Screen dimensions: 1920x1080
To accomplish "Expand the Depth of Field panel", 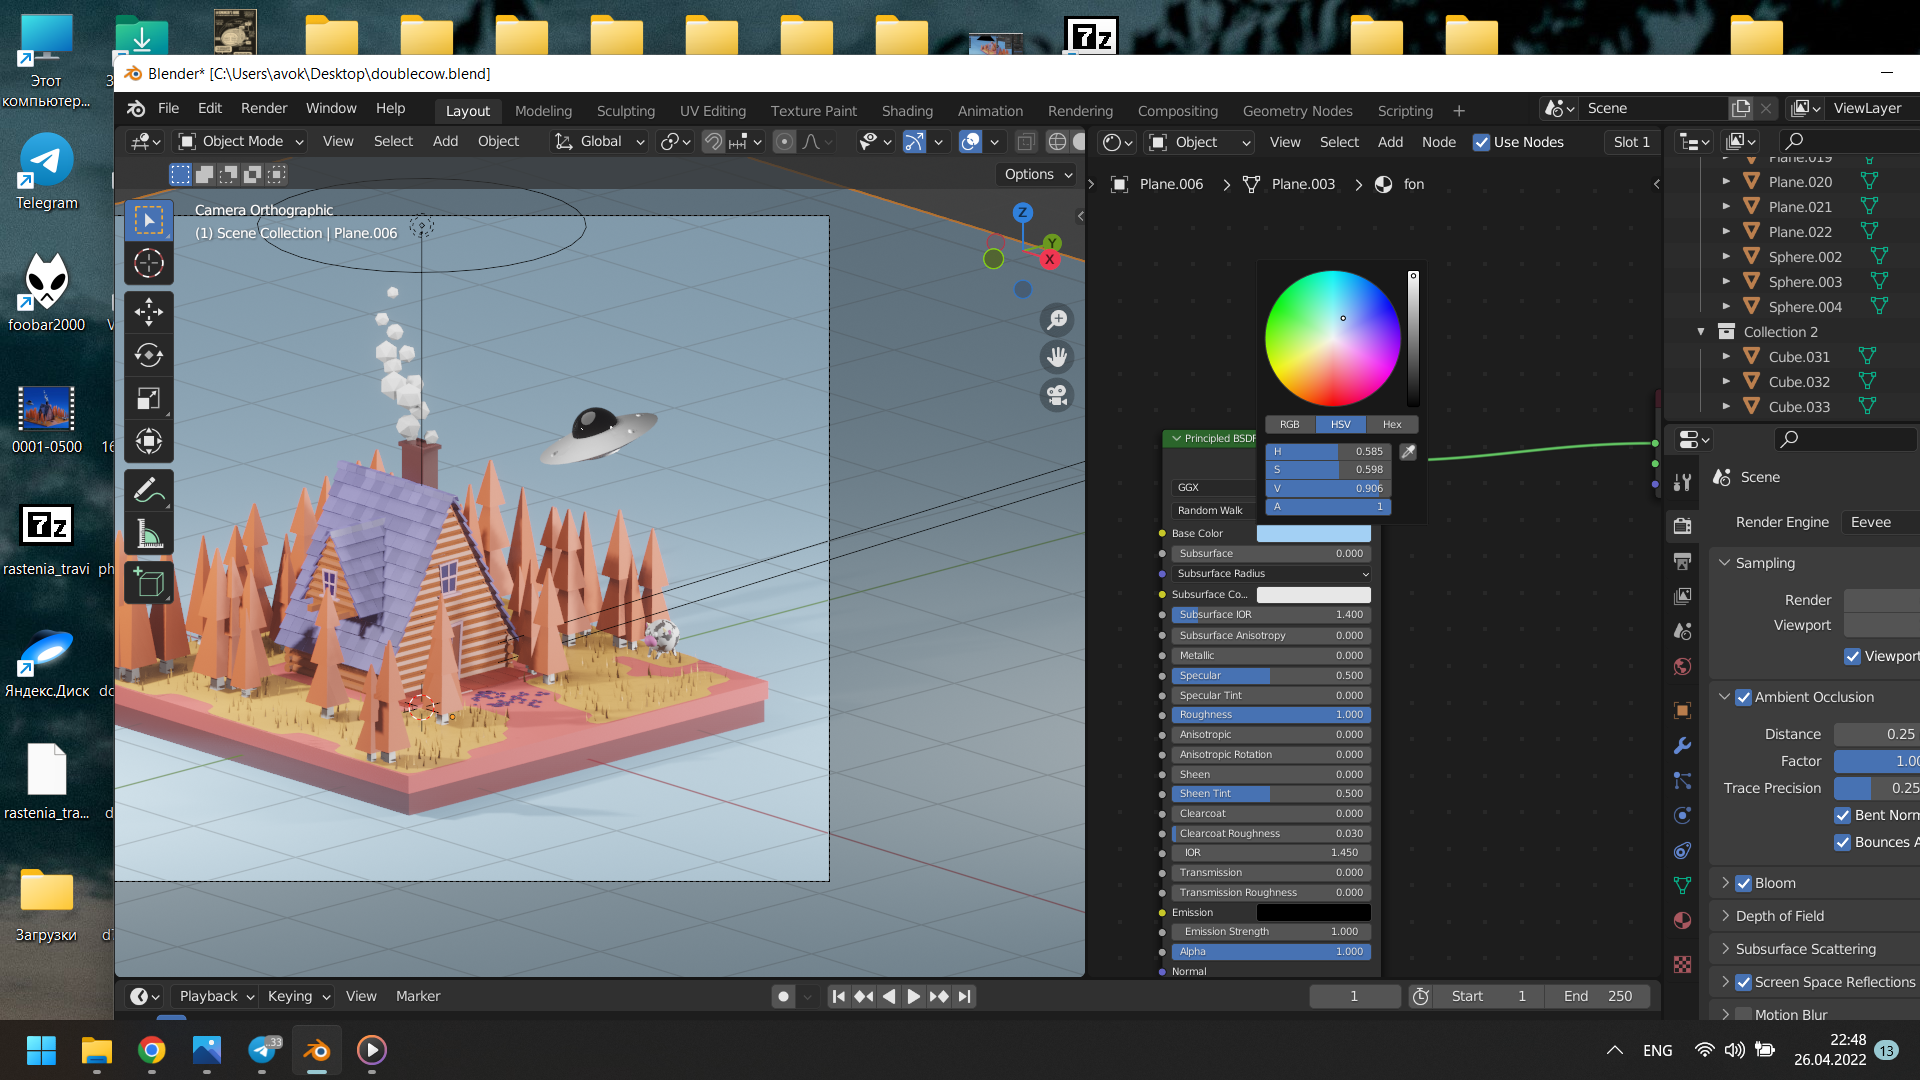I will point(1779,916).
